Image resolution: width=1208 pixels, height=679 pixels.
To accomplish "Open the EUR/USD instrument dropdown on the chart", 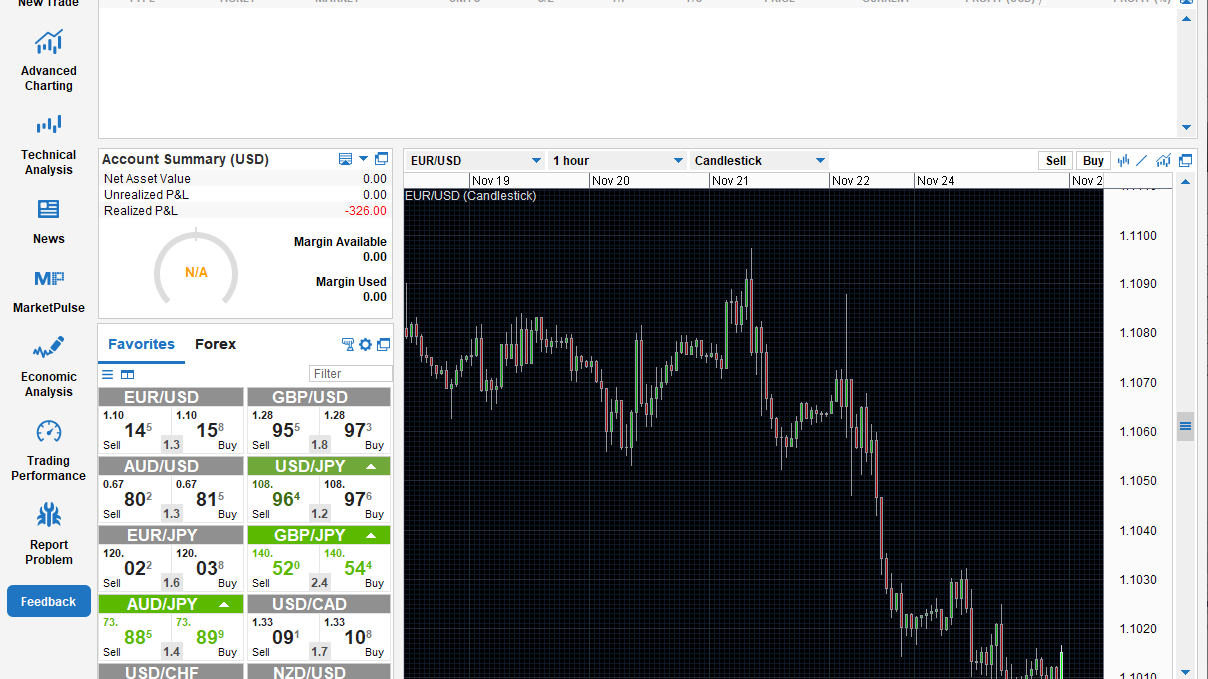I will click(475, 160).
